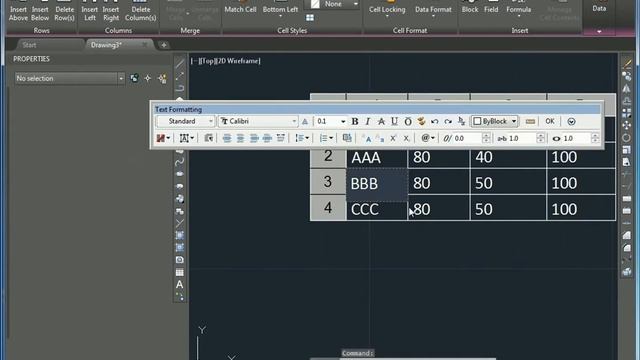Open the @ Symbol dropdown
This screenshot has width=640, height=360.
(x=428, y=138)
